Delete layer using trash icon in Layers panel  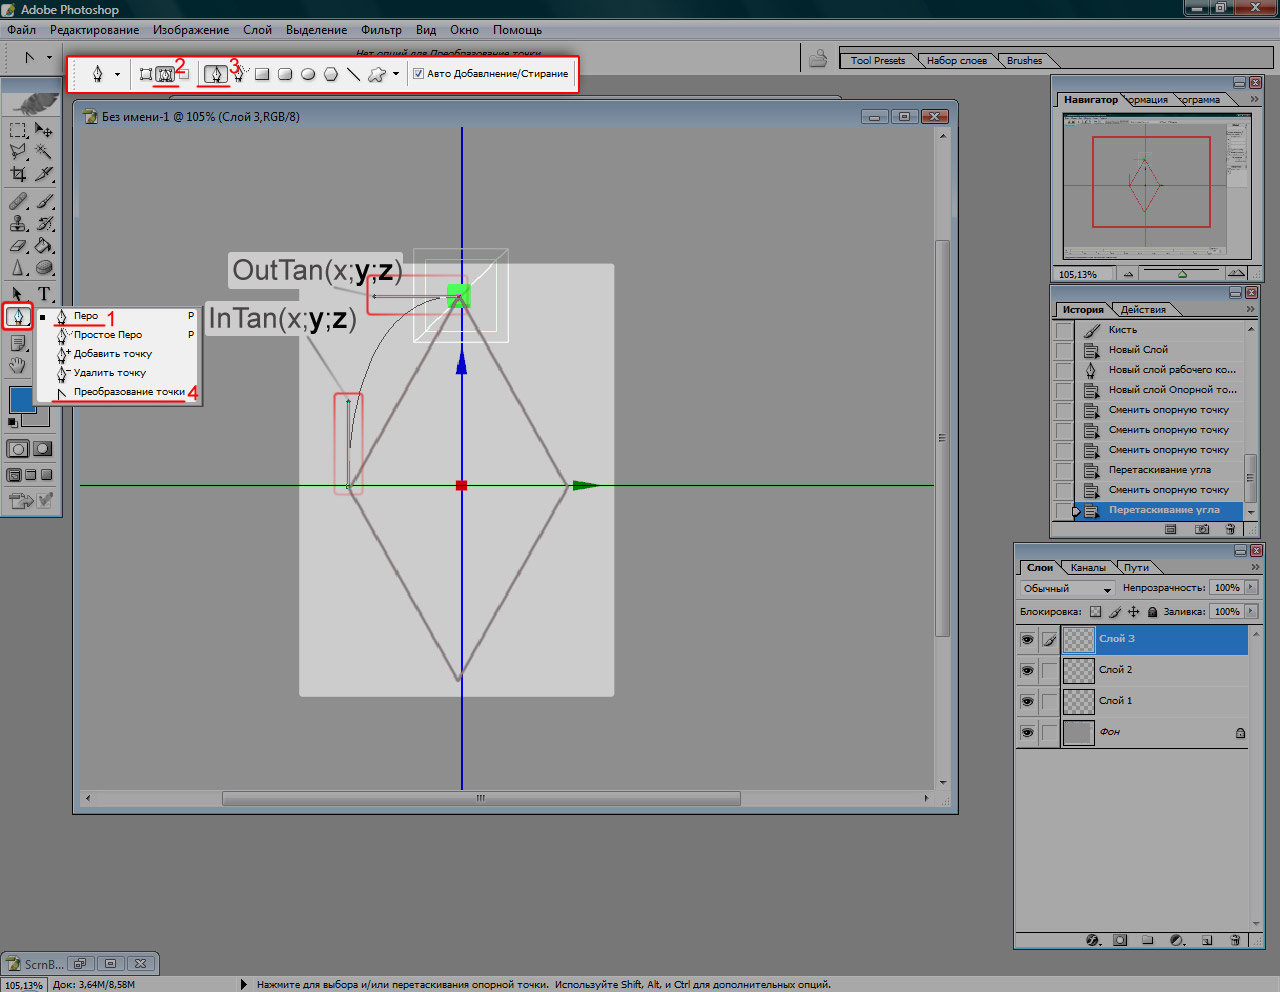click(x=1235, y=940)
